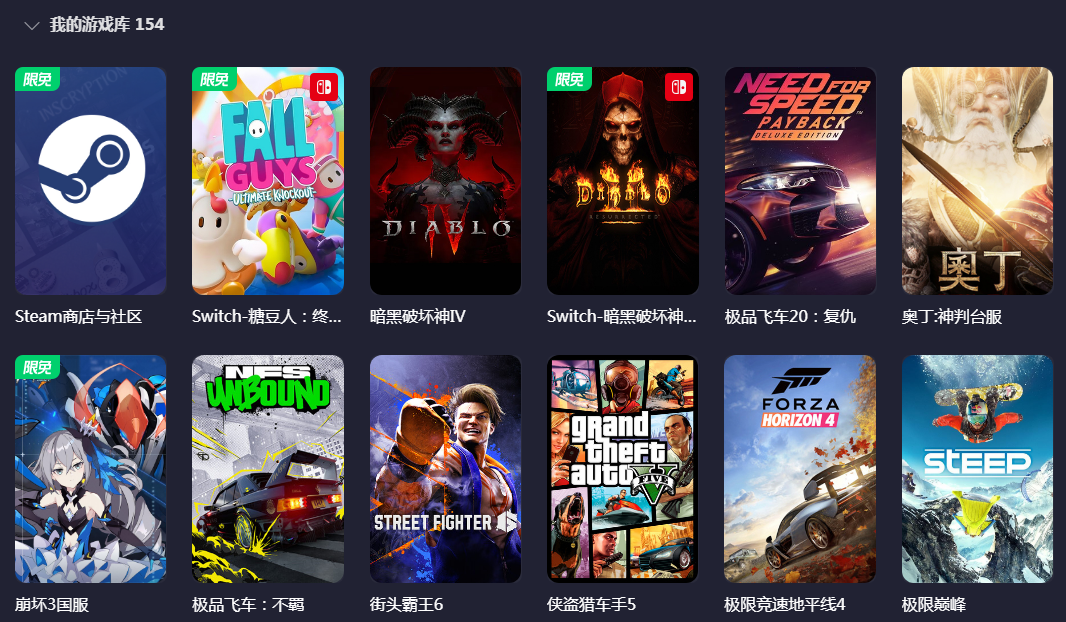Image resolution: width=1066 pixels, height=622 pixels.
Task: Open the 奥丁 game cover
Action: [x=977, y=181]
